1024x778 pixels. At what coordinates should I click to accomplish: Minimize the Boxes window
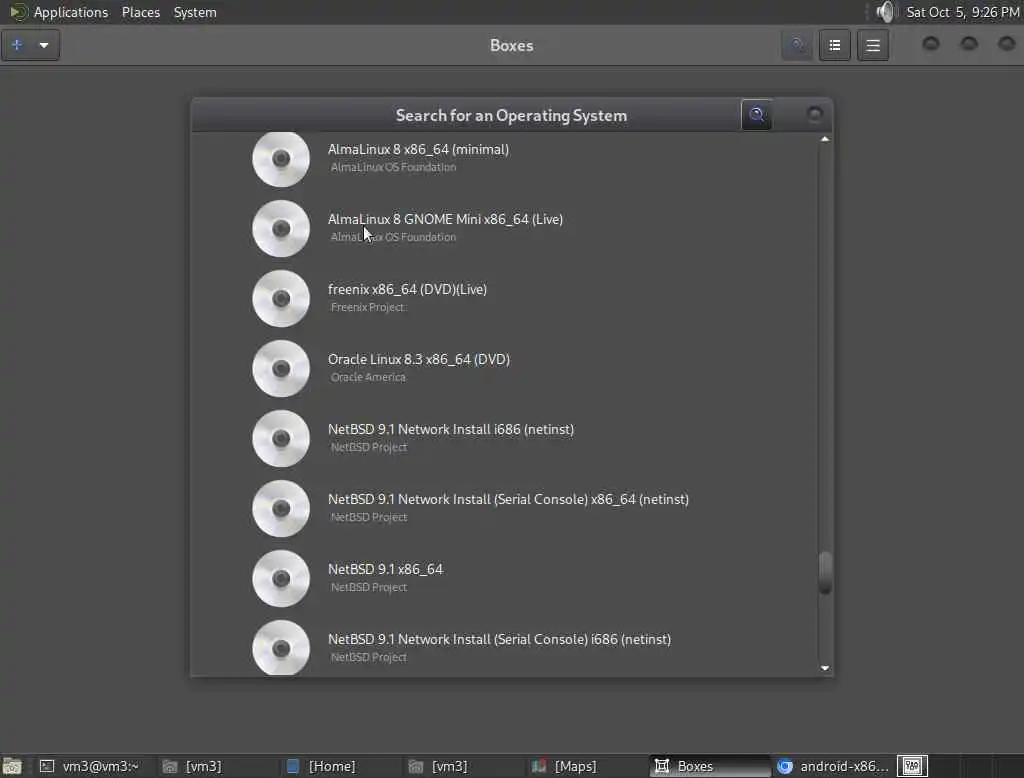[x=931, y=44]
